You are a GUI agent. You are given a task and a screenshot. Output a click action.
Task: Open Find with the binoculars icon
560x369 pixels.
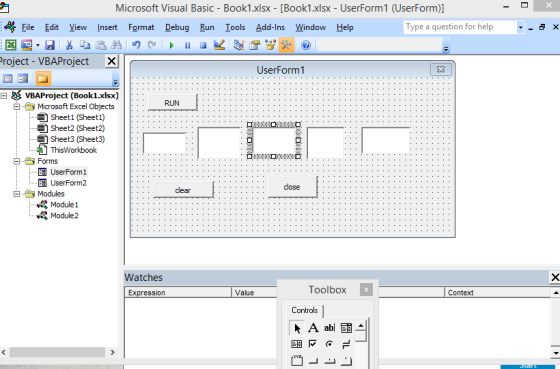(116, 45)
